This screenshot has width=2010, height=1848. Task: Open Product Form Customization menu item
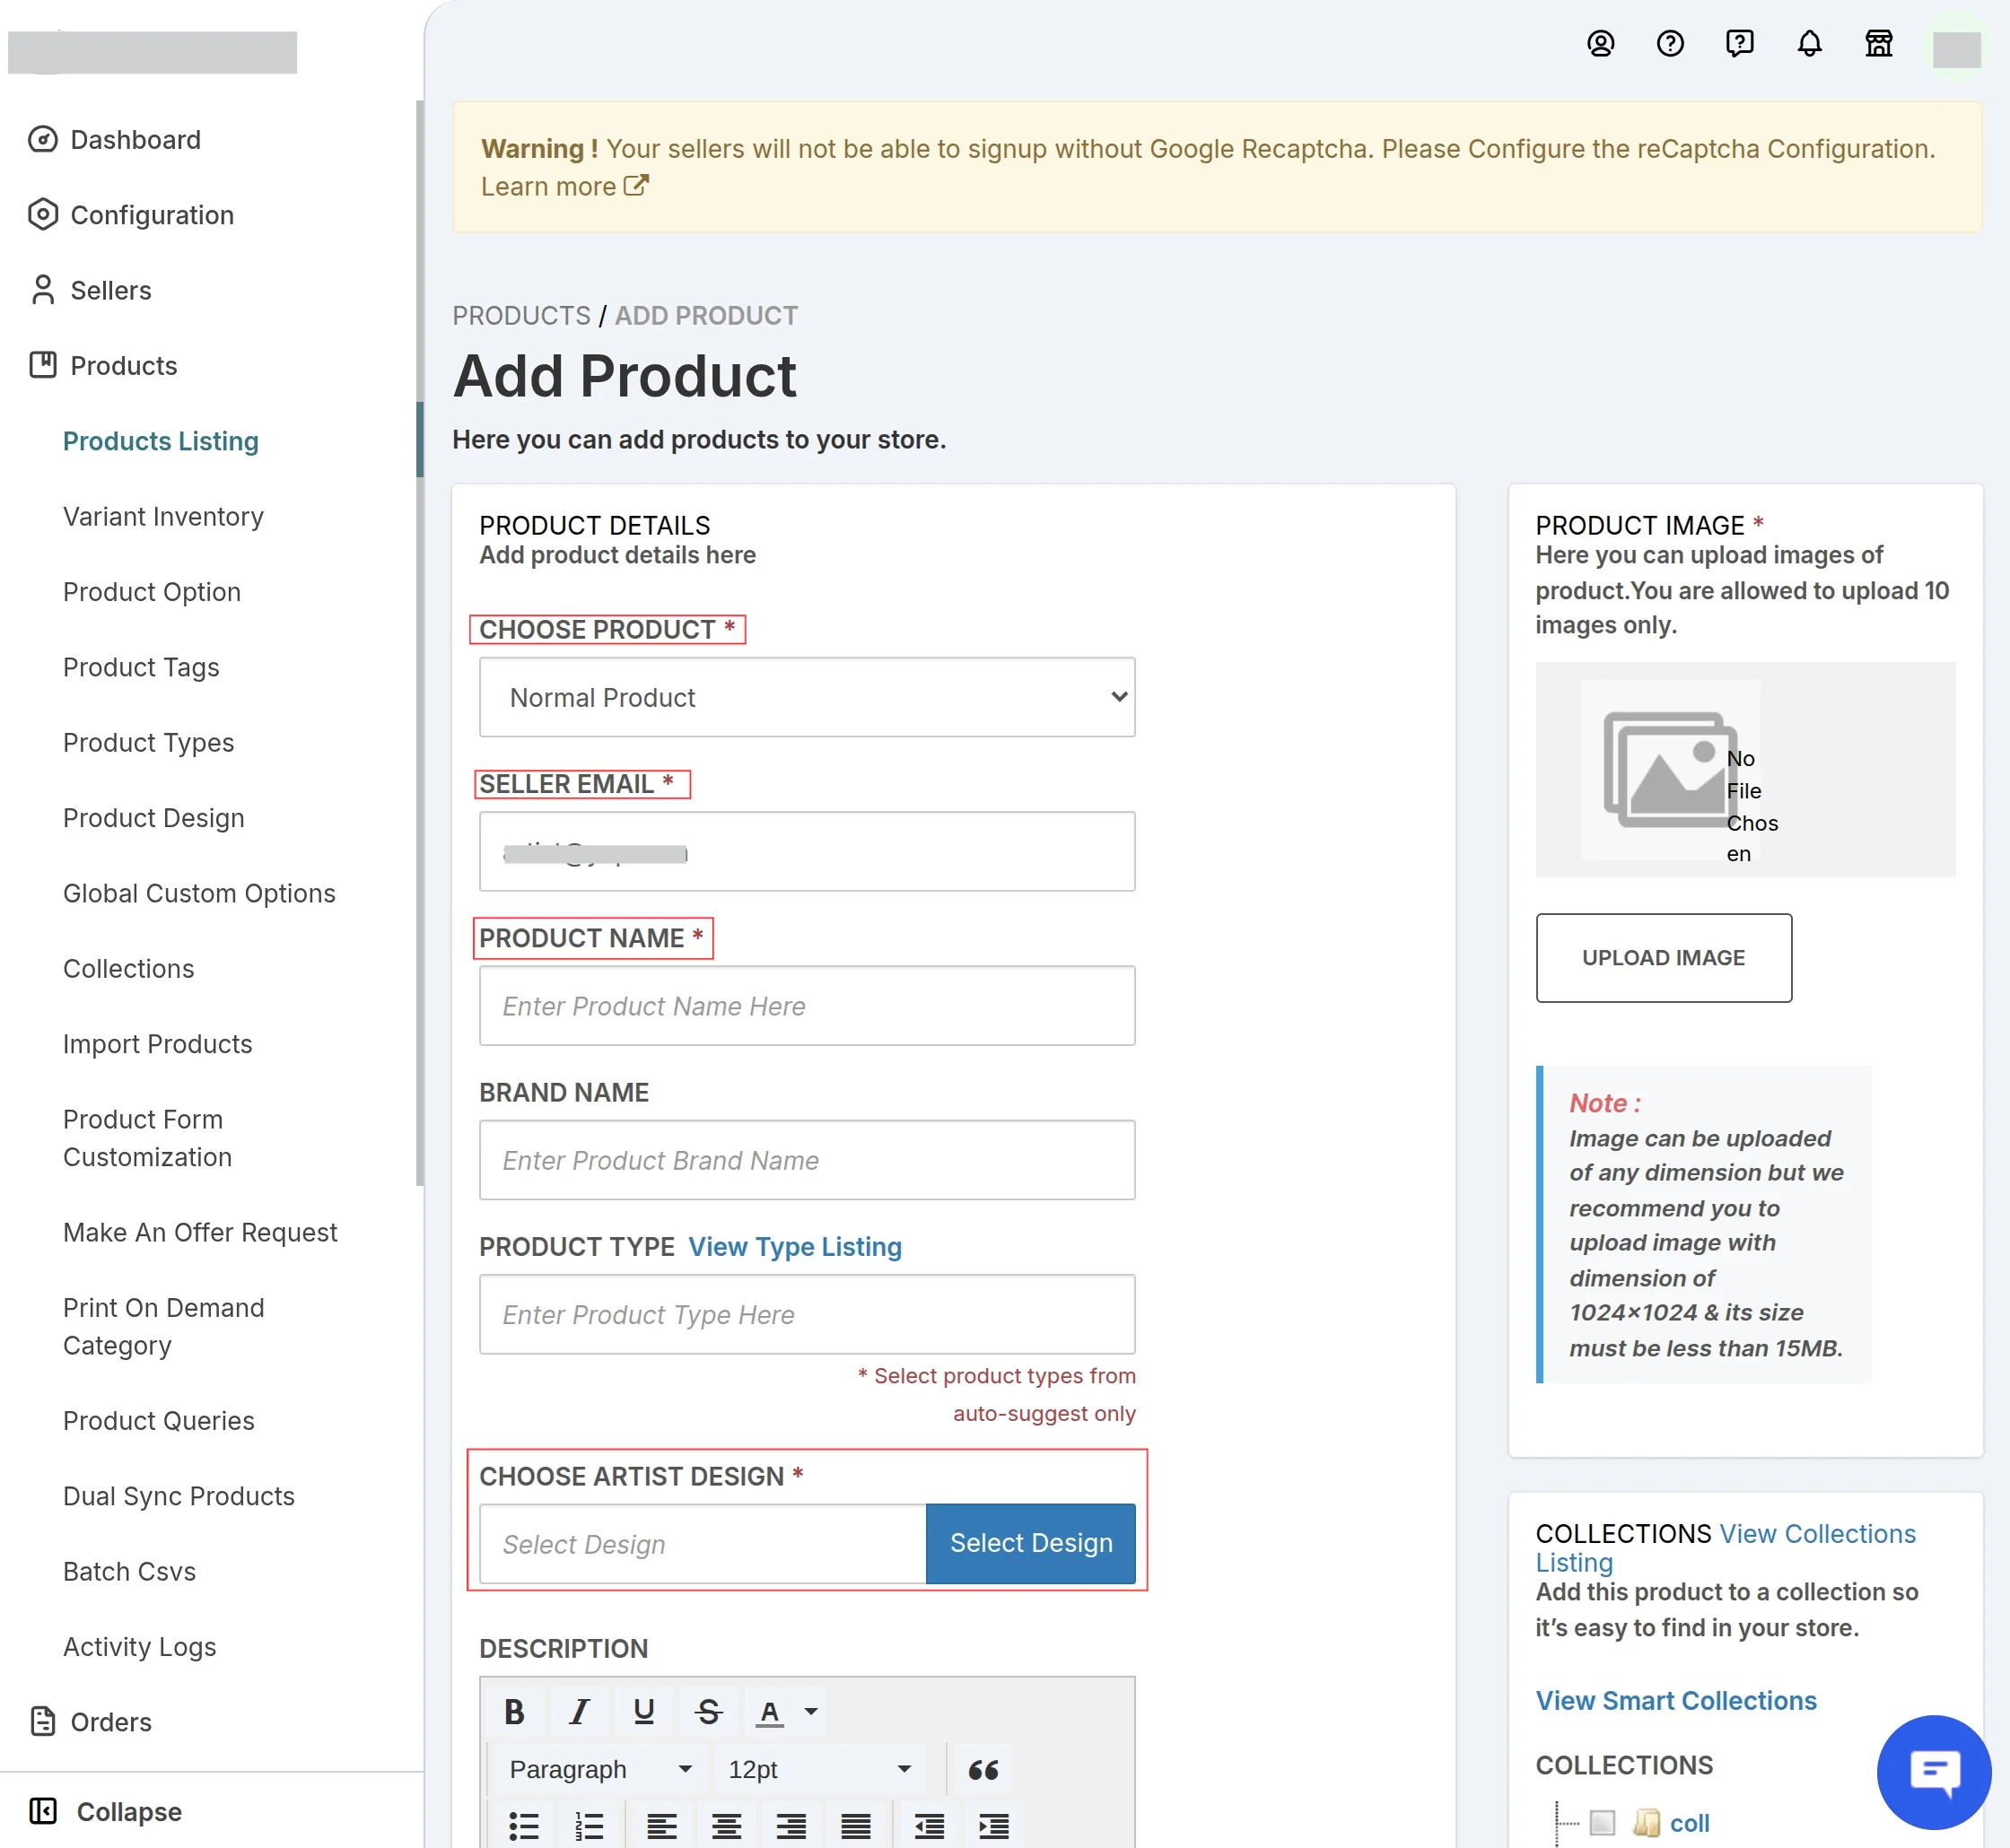tap(147, 1138)
